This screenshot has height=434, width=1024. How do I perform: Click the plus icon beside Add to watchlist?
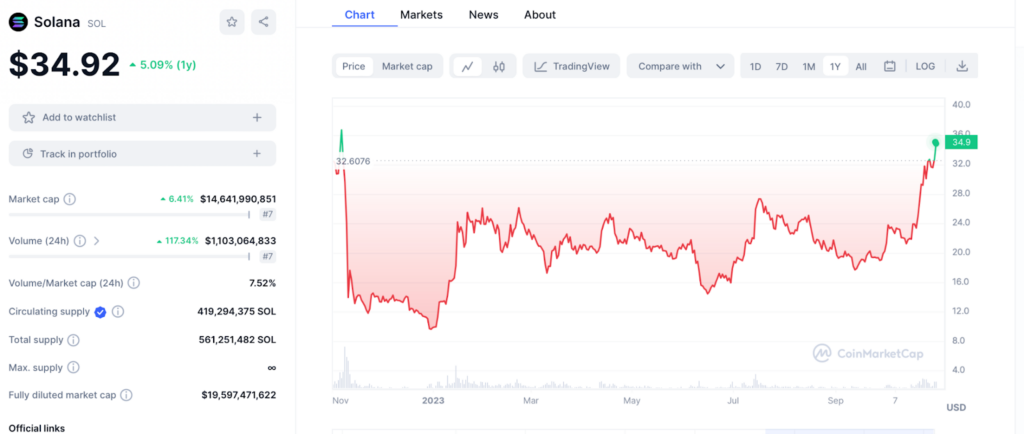[x=257, y=117]
